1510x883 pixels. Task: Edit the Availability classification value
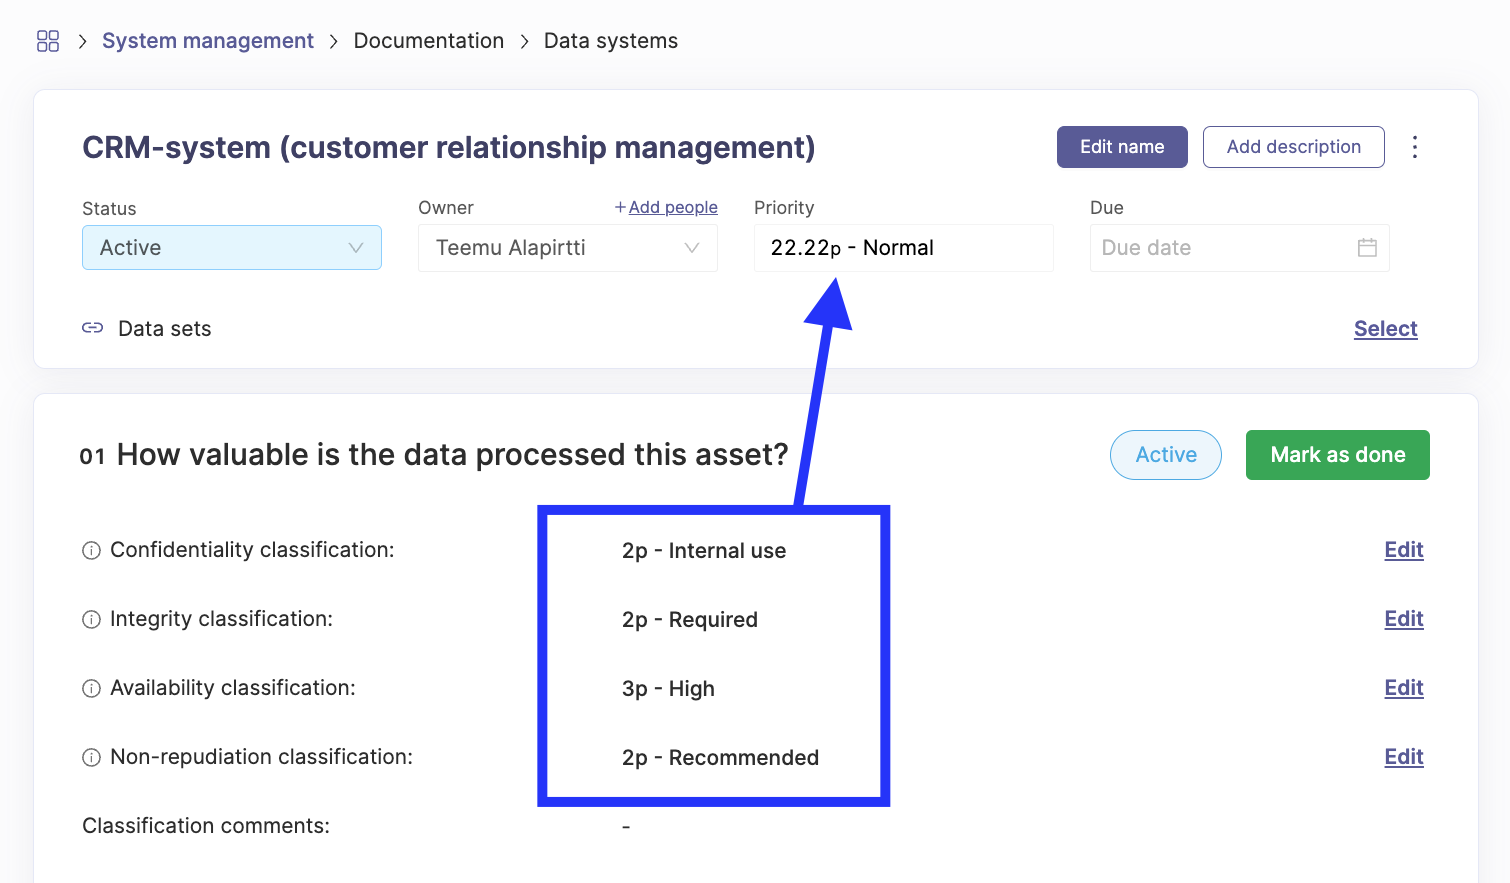(x=1403, y=688)
